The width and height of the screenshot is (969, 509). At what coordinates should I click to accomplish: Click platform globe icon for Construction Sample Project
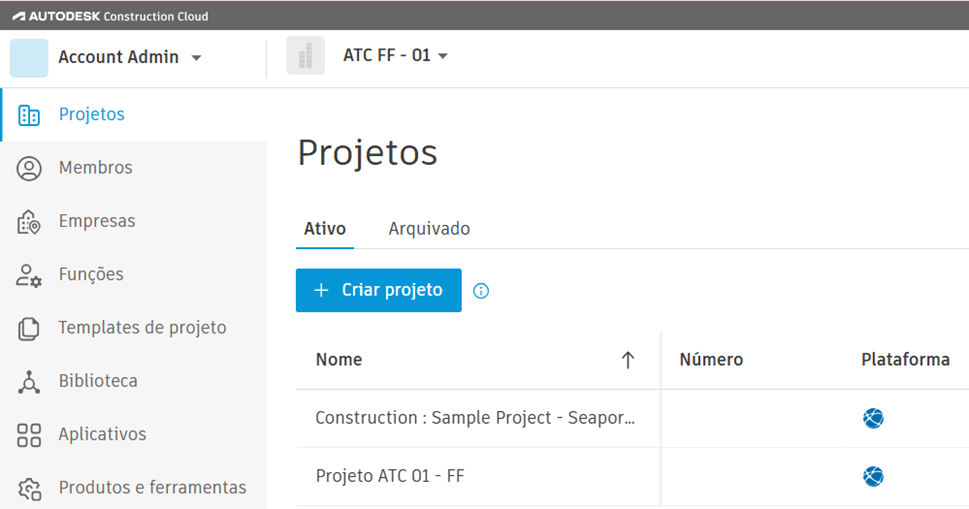pyautogui.click(x=873, y=418)
